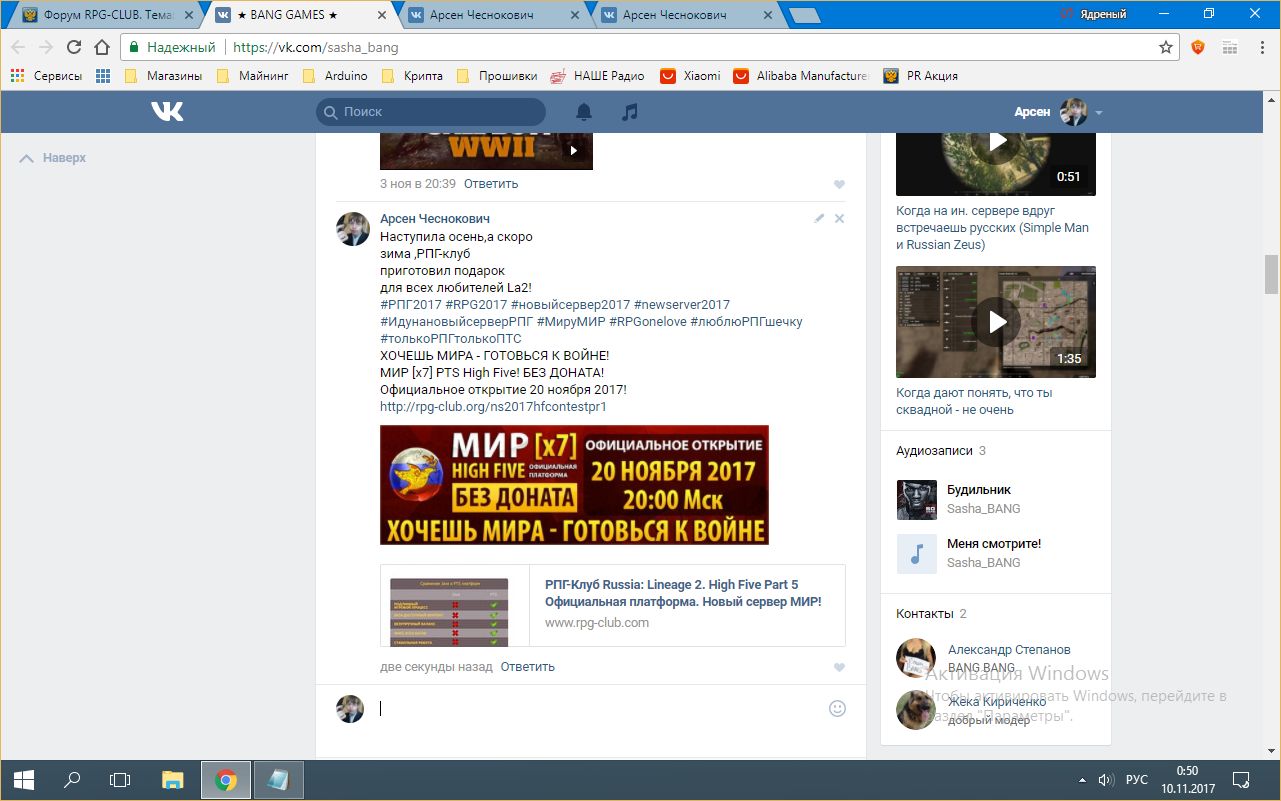Viewport: 1281px width, 801px height.
Task: Open Windows Start menu
Action: (x=24, y=779)
